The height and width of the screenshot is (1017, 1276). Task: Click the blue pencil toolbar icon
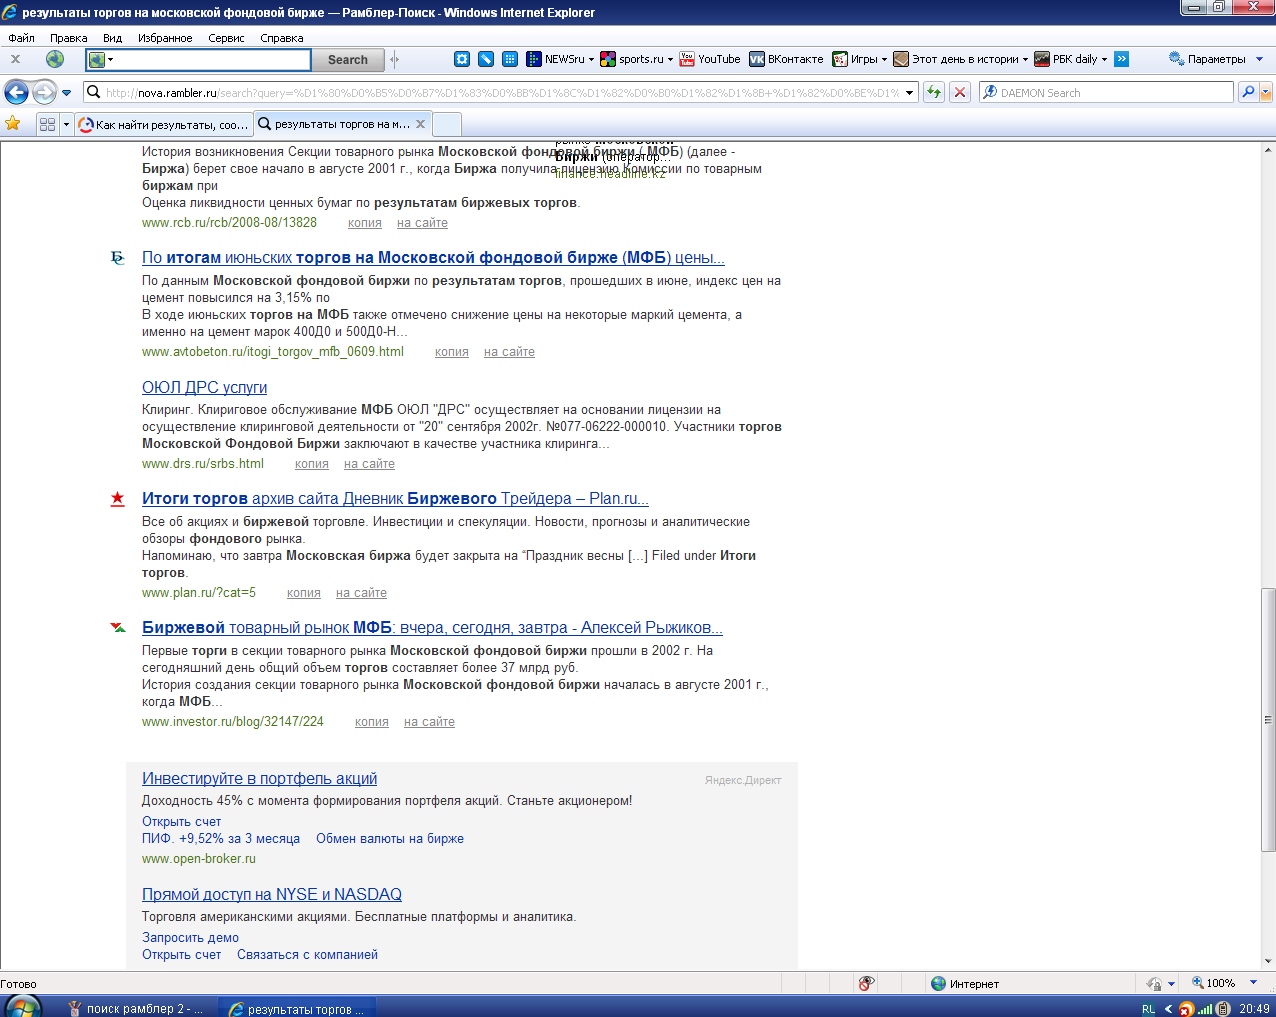486,59
